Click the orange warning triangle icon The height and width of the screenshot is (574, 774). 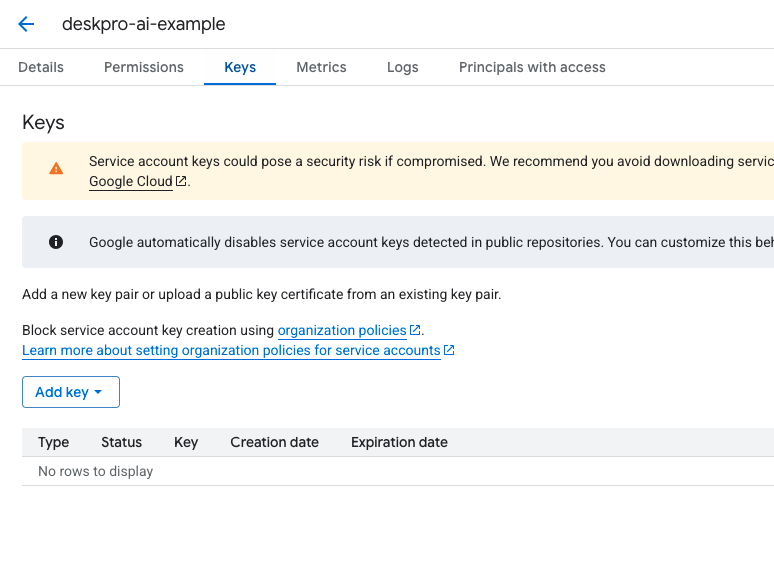[x=56, y=169]
